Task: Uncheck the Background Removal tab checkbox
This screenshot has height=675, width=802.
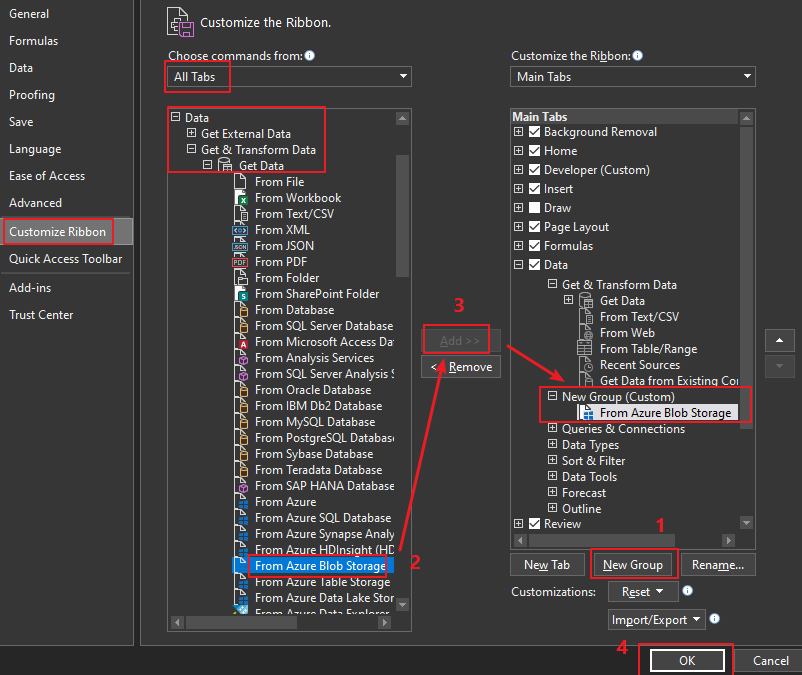Action: coord(534,132)
